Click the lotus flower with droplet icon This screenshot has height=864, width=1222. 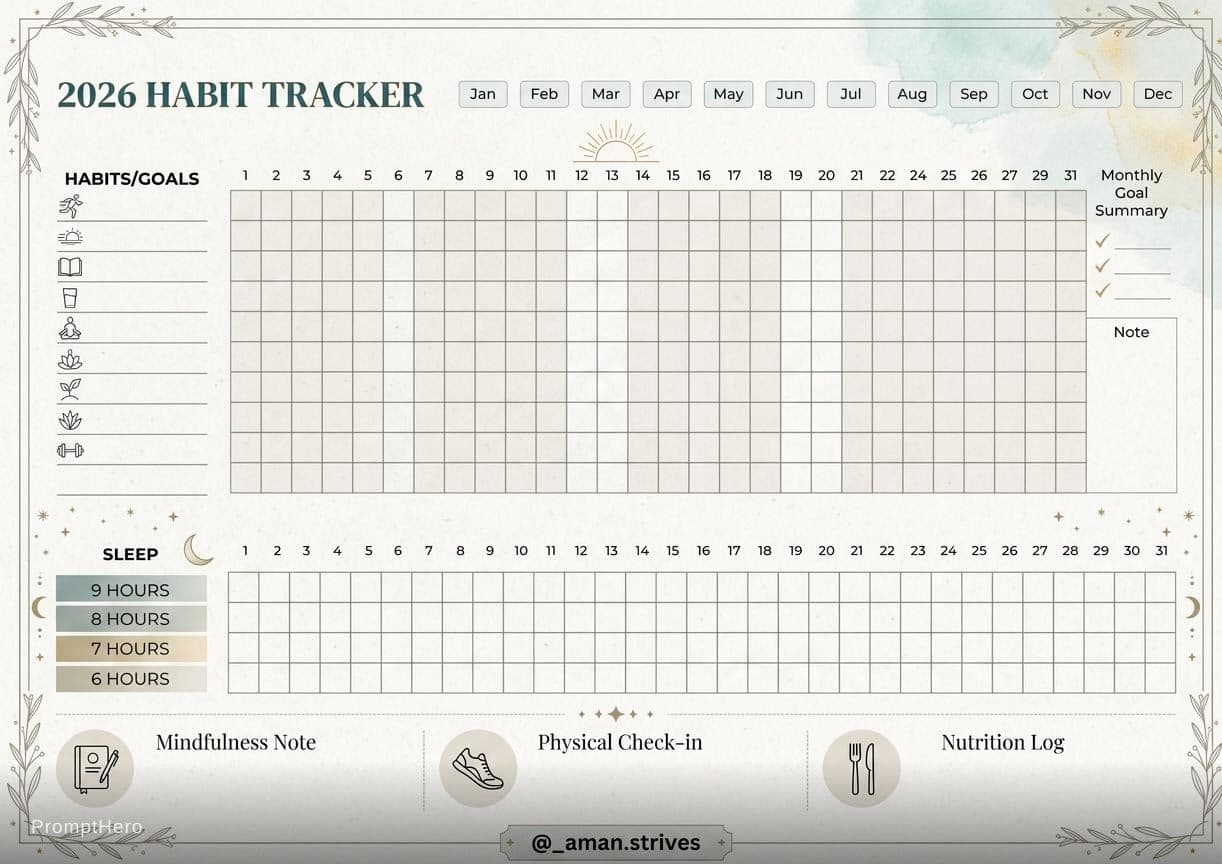[x=70, y=360]
